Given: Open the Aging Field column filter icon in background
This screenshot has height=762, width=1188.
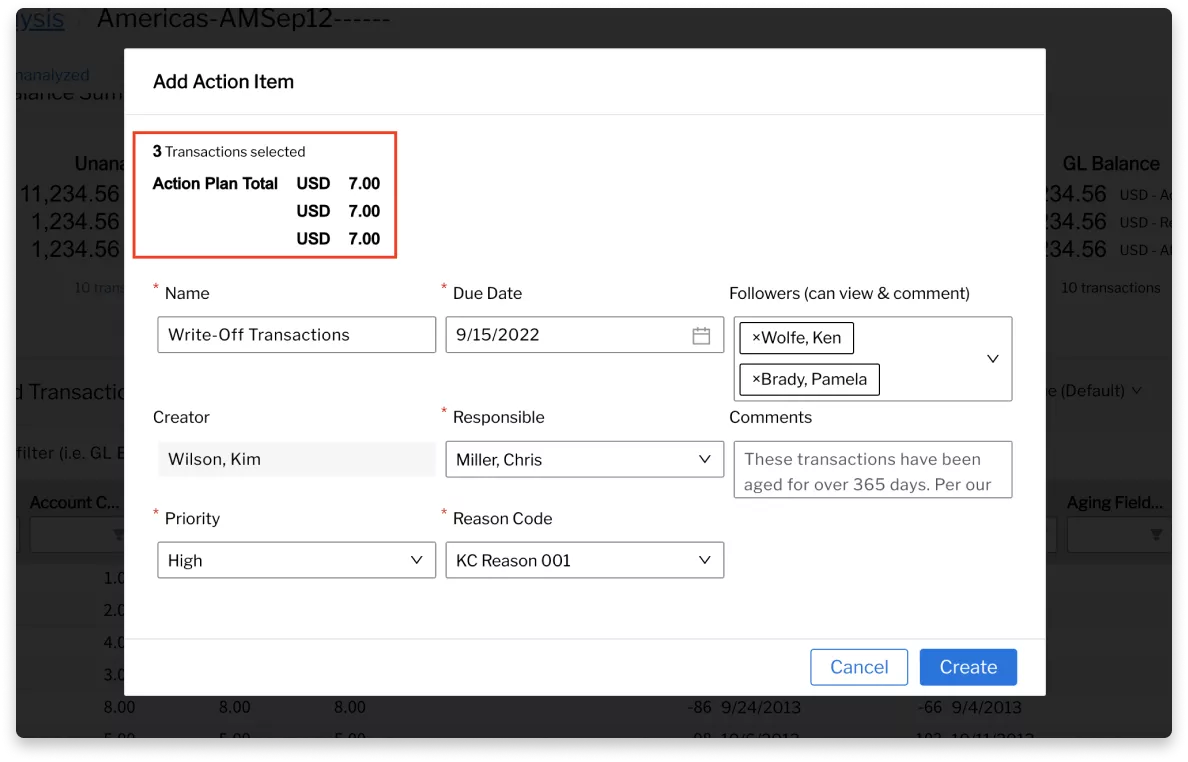Looking at the screenshot, I should tap(1156, 536).
